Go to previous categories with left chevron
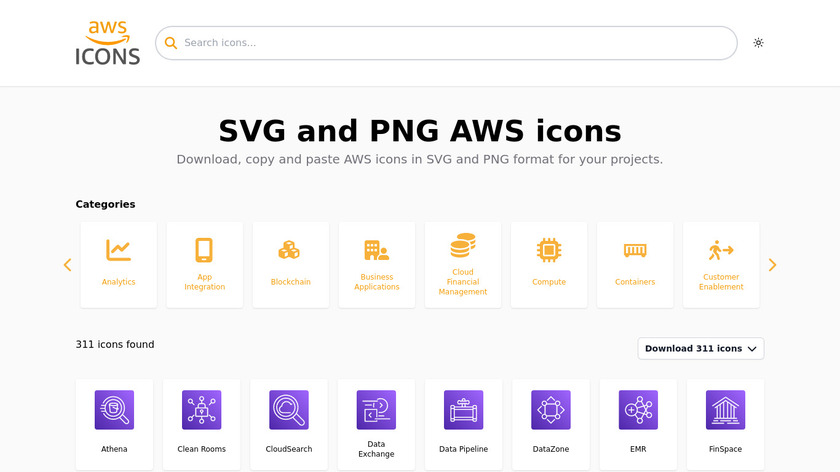840x472 pixels. 68,265
